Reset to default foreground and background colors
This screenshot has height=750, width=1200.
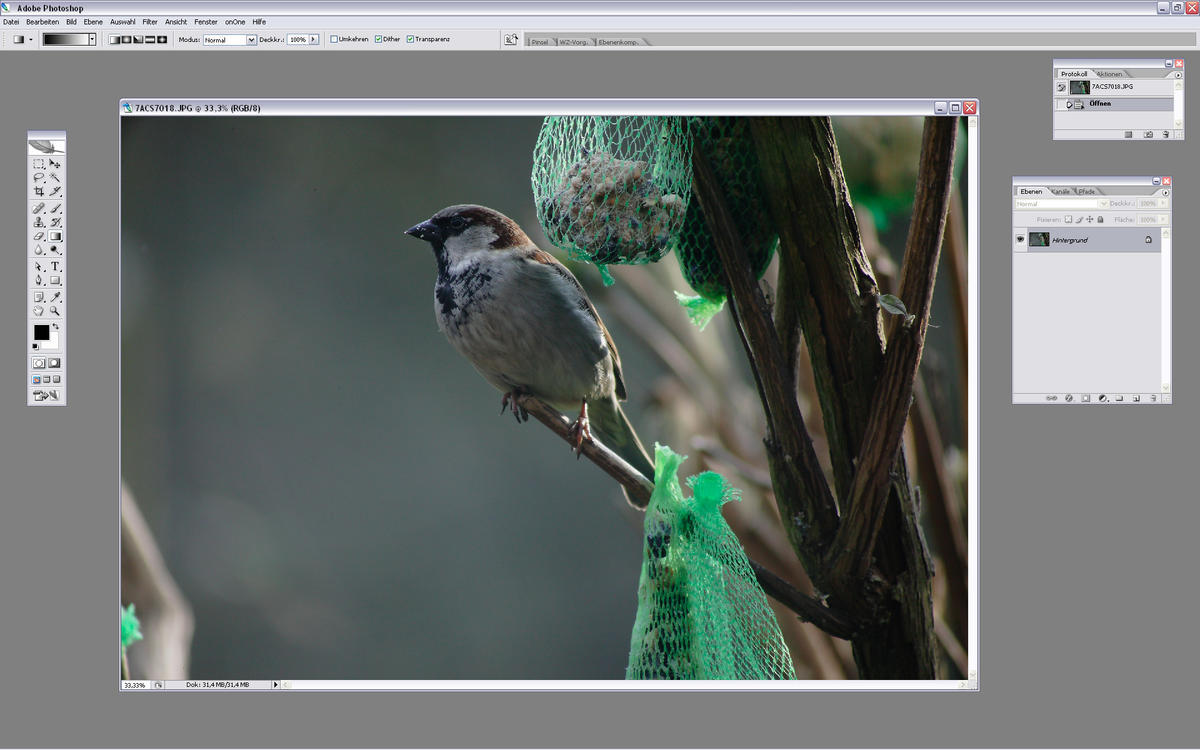(x=36, y=347)
